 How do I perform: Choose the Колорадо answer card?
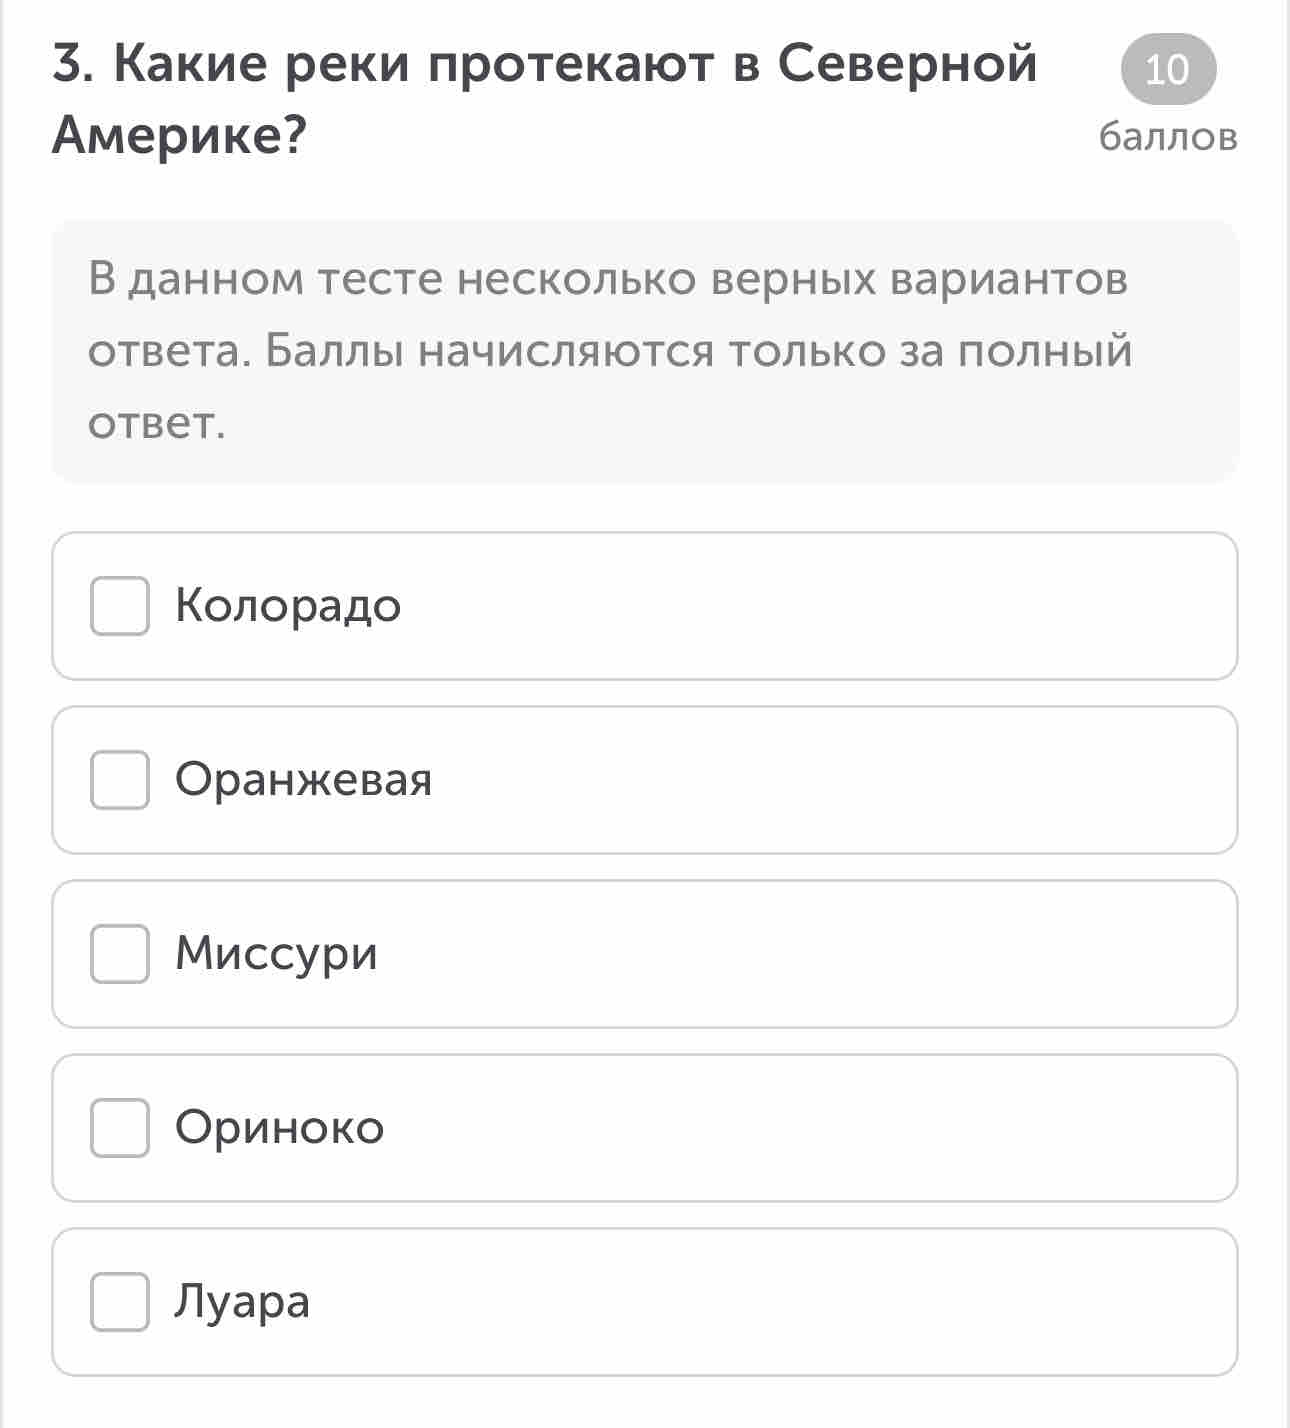pyautogui.click(x=645, y=606)
